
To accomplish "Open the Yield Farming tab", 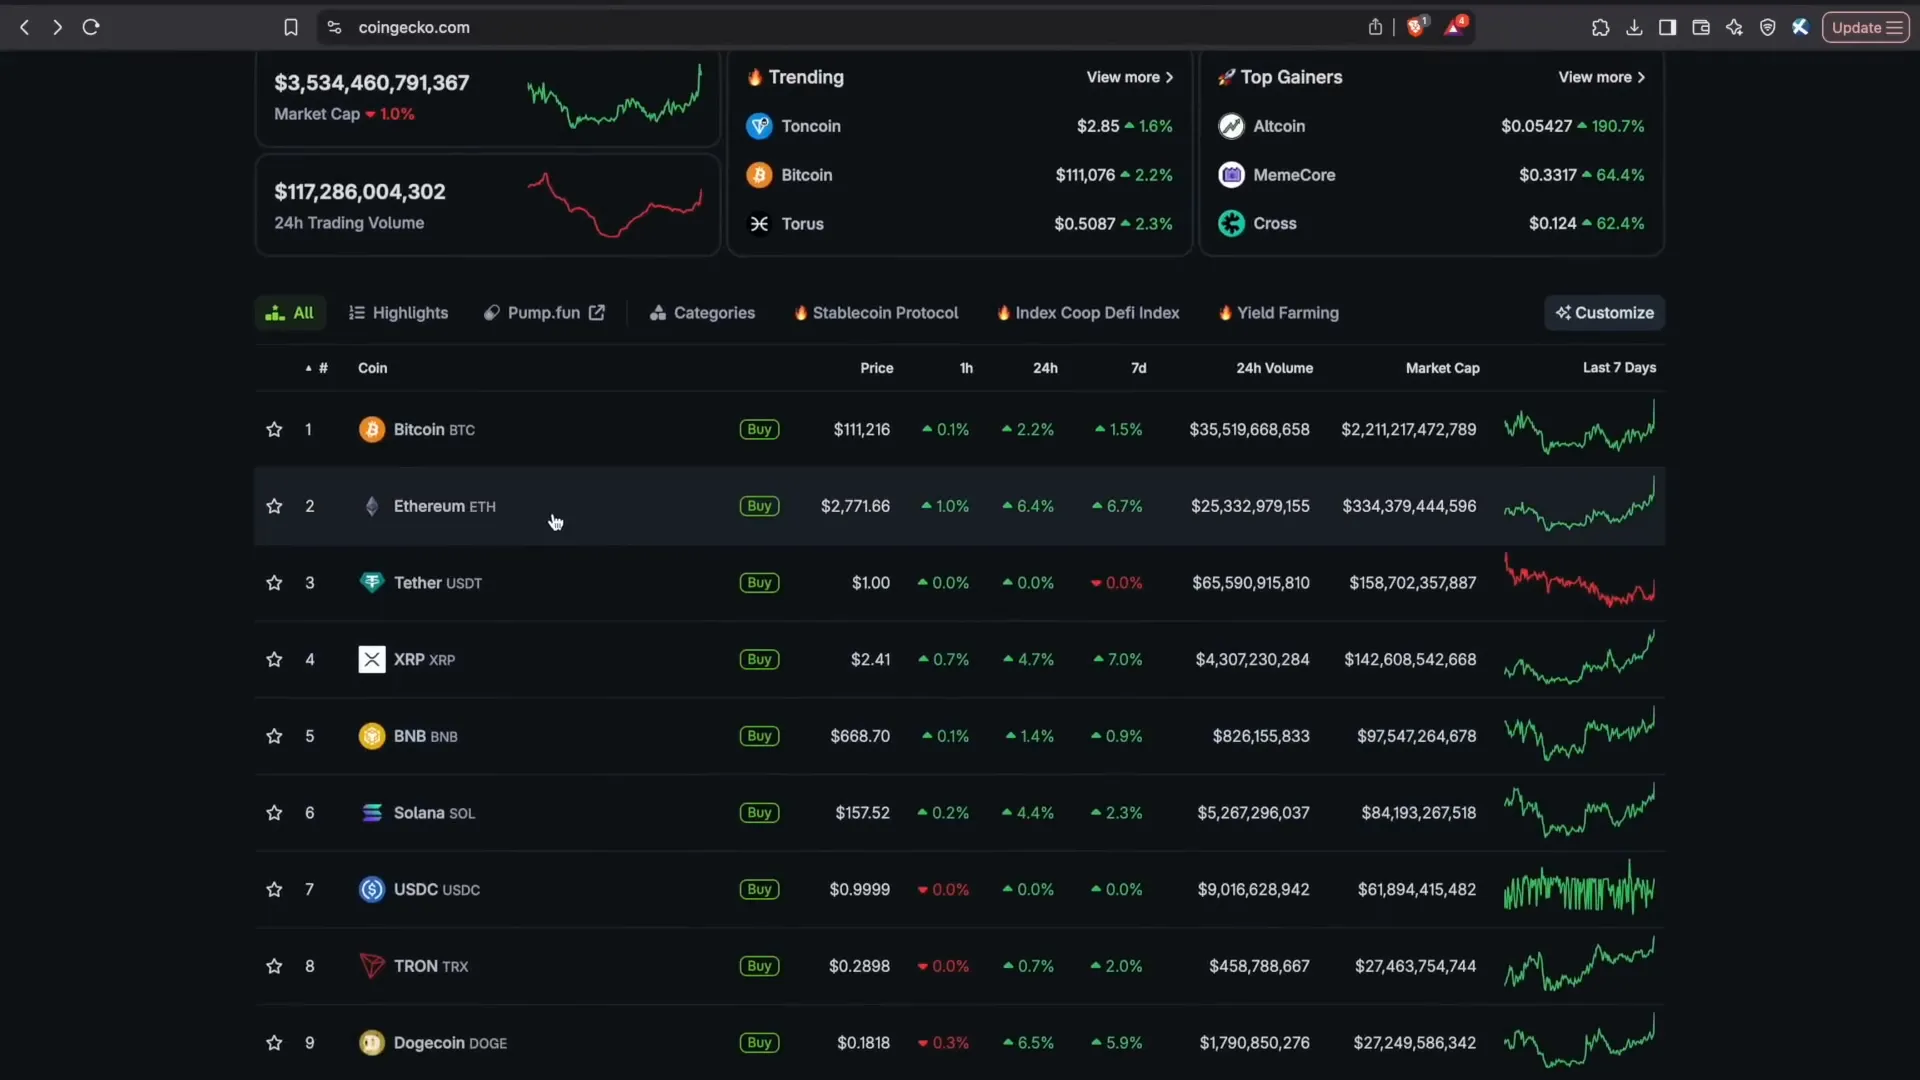I will (x=1278, y=313).
